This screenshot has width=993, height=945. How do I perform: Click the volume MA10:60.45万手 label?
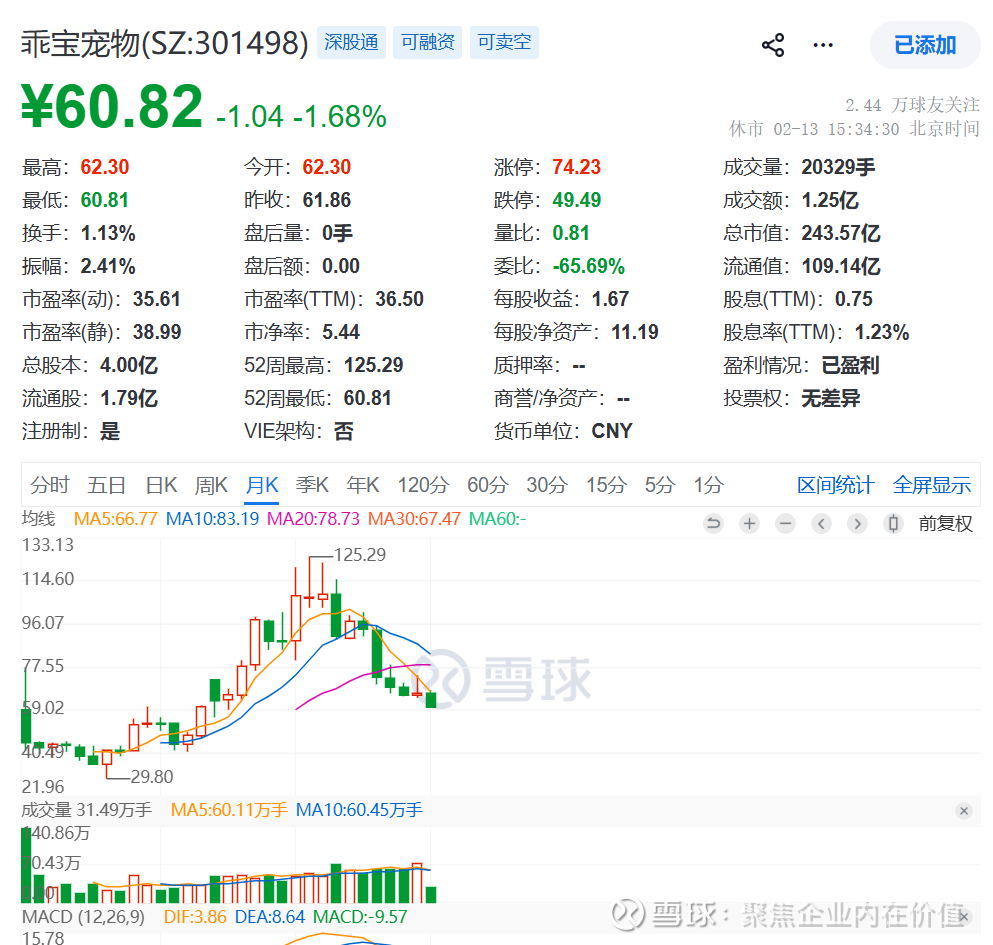[x=359, y=810]
